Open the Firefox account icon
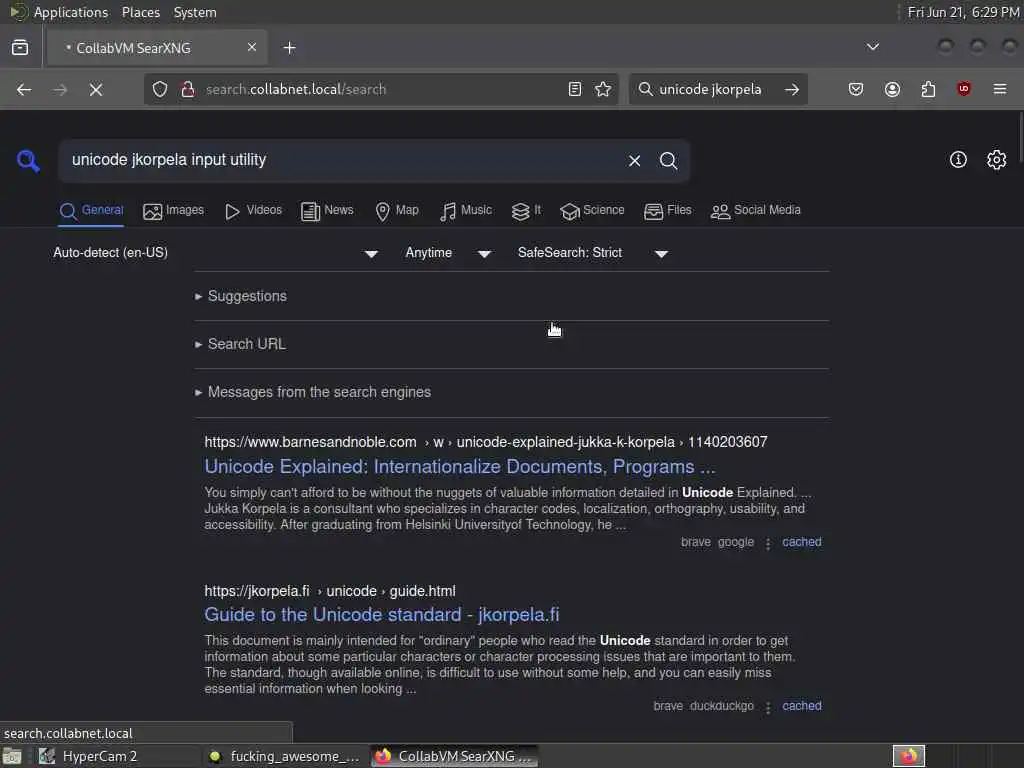 (x=892, y=89)
